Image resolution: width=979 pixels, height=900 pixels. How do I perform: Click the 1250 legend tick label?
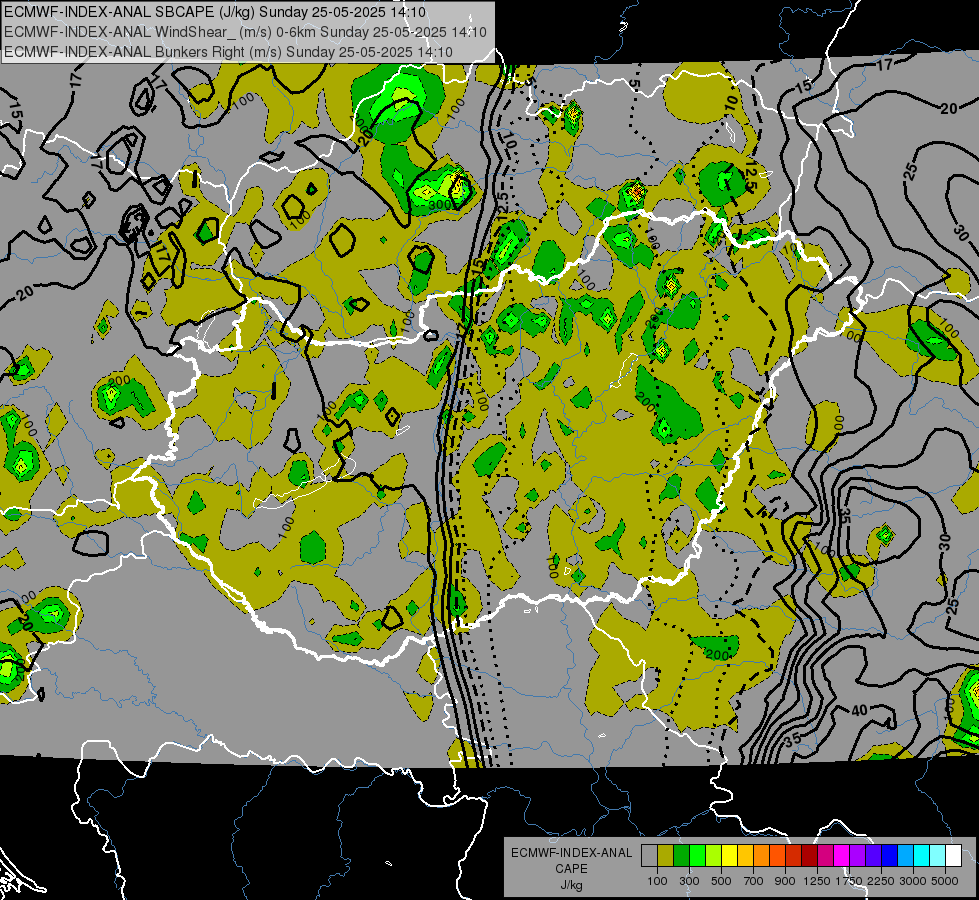click(817, 881)
